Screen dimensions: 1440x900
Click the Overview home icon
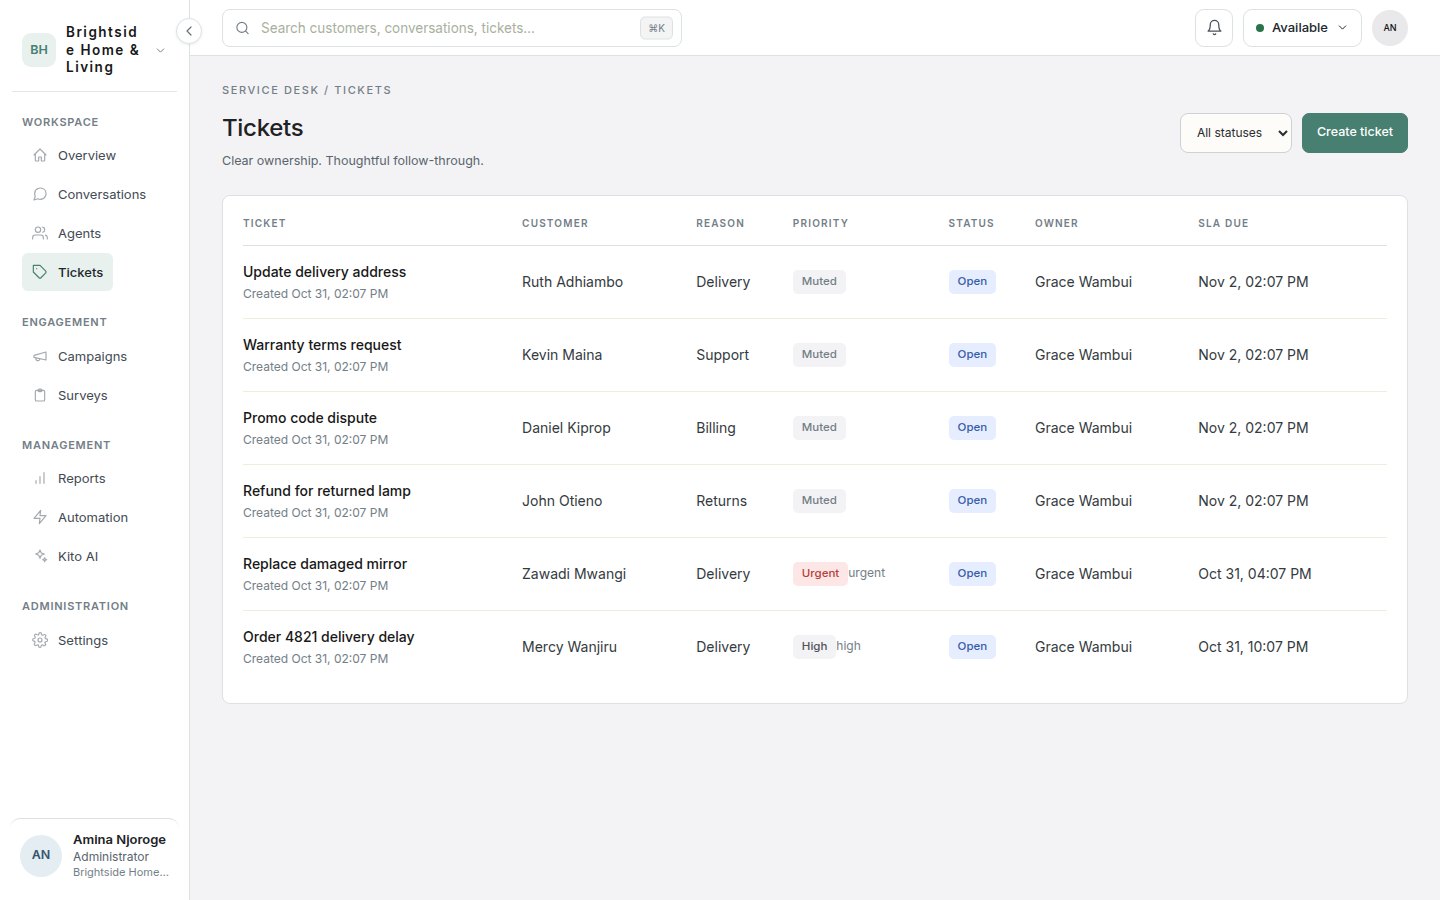coord(40,155)
